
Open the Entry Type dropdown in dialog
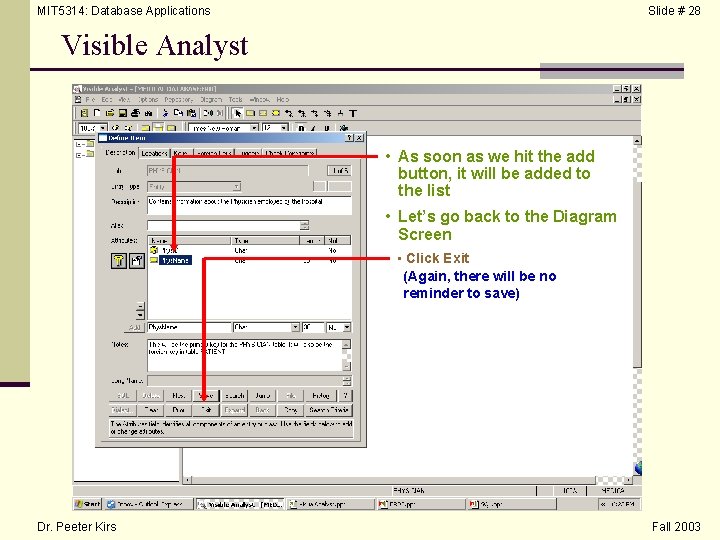click(x=236, y=186)
